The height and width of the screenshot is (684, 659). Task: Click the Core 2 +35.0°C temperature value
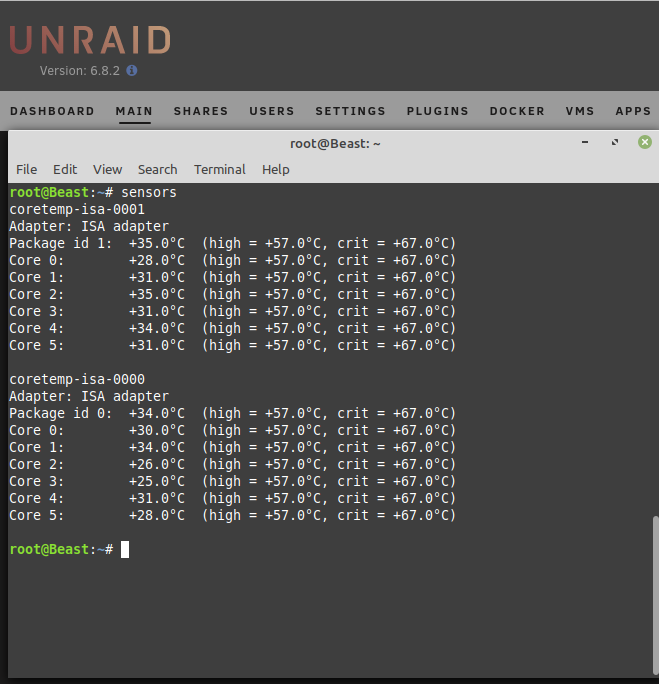point(157,294)
